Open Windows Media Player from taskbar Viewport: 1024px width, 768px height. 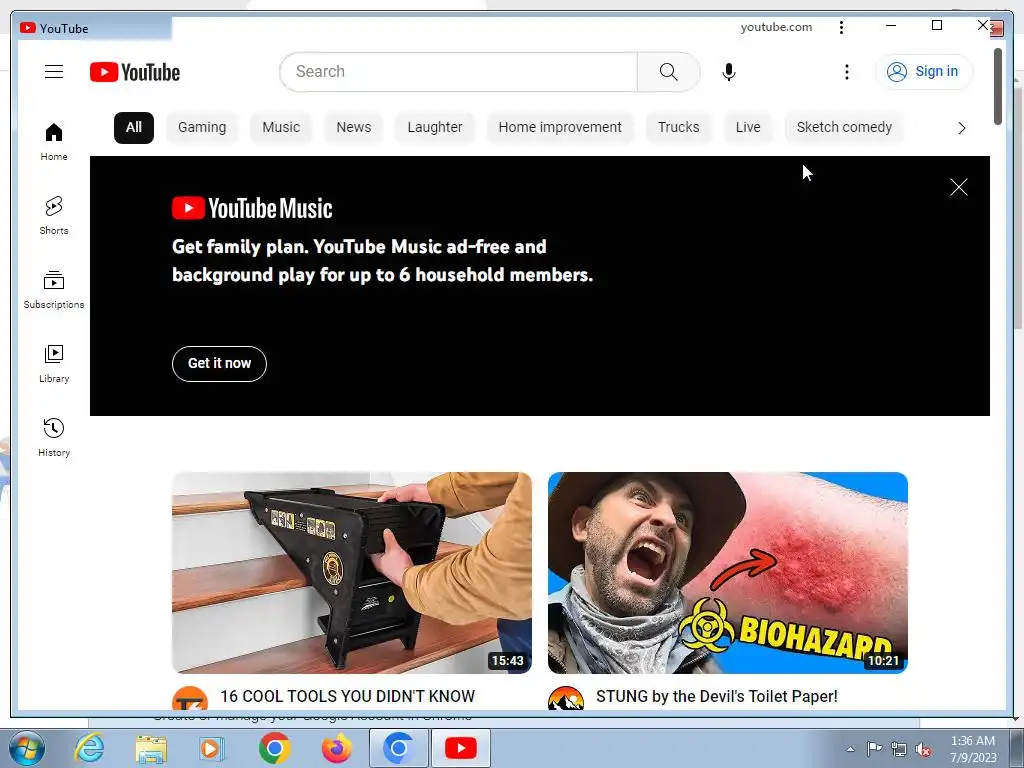coord(212,748)
